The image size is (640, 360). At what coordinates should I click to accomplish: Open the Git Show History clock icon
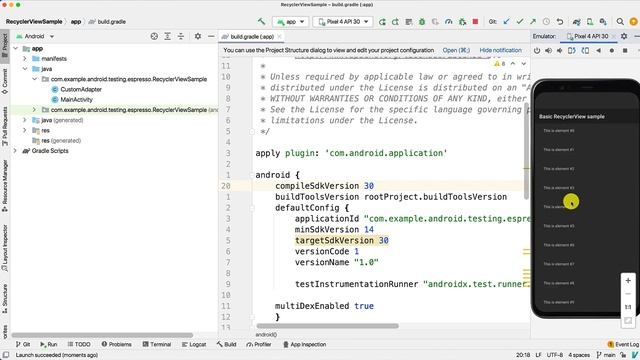(546, 22)
